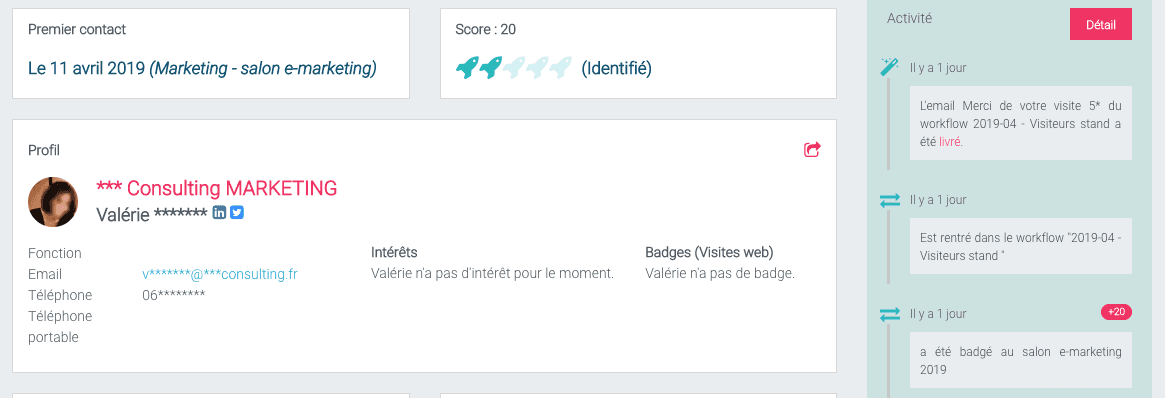Click the 'a été badgé au salon' activity card
Viewport: 1165px width, 398px height.
coord(1020,360)
